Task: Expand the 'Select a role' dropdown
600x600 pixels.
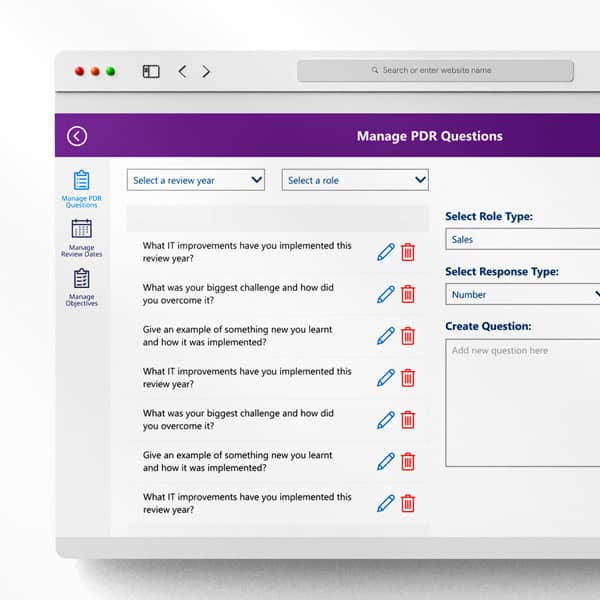Action: click(x=355, y=180)
